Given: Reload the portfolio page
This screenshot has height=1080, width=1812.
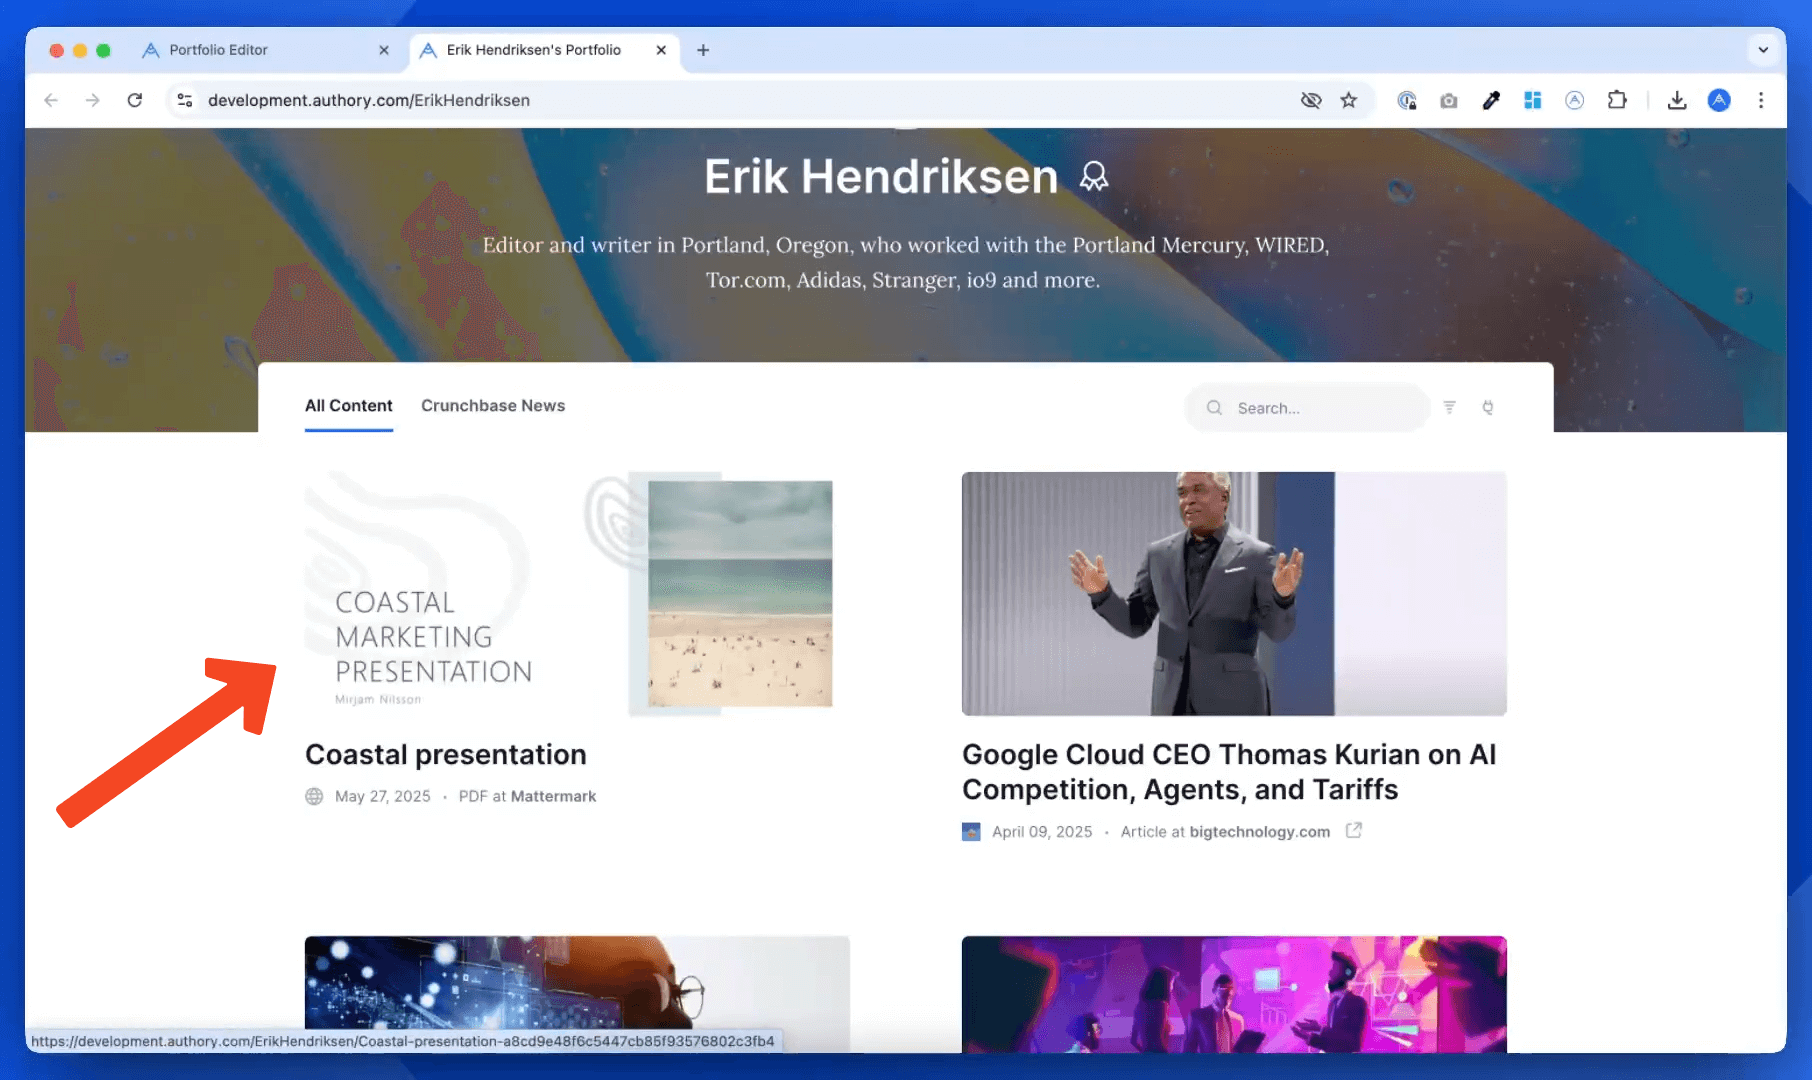Looking at the screenshot, I should tap(135, 100).
